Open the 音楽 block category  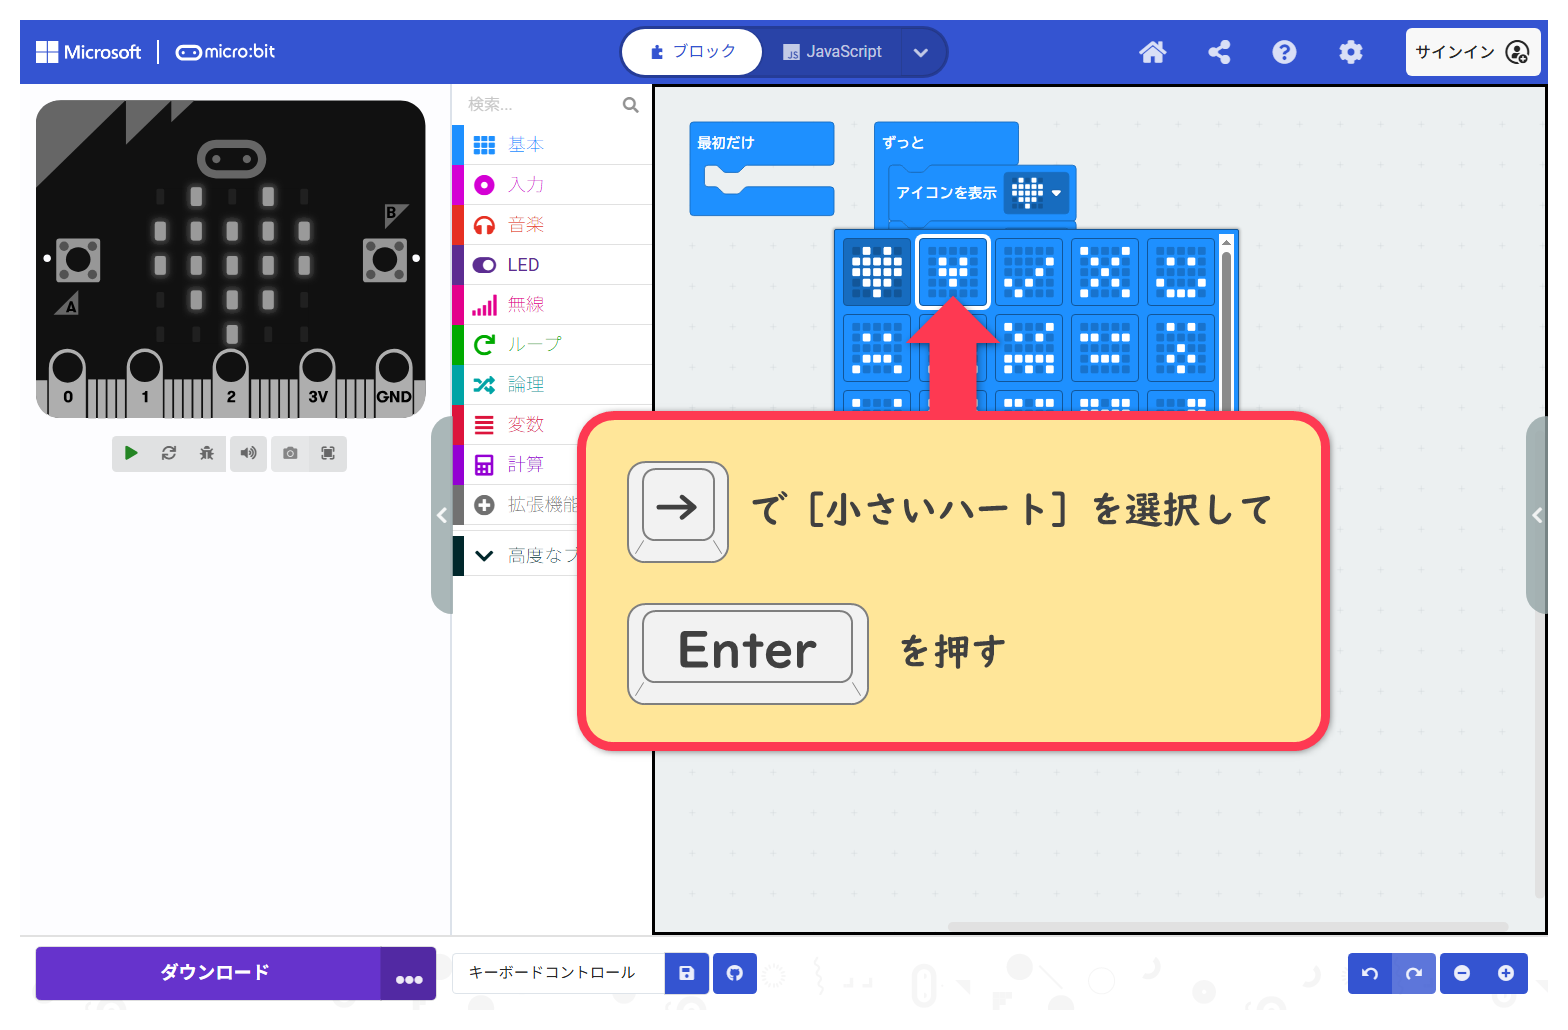click(553, 225)
